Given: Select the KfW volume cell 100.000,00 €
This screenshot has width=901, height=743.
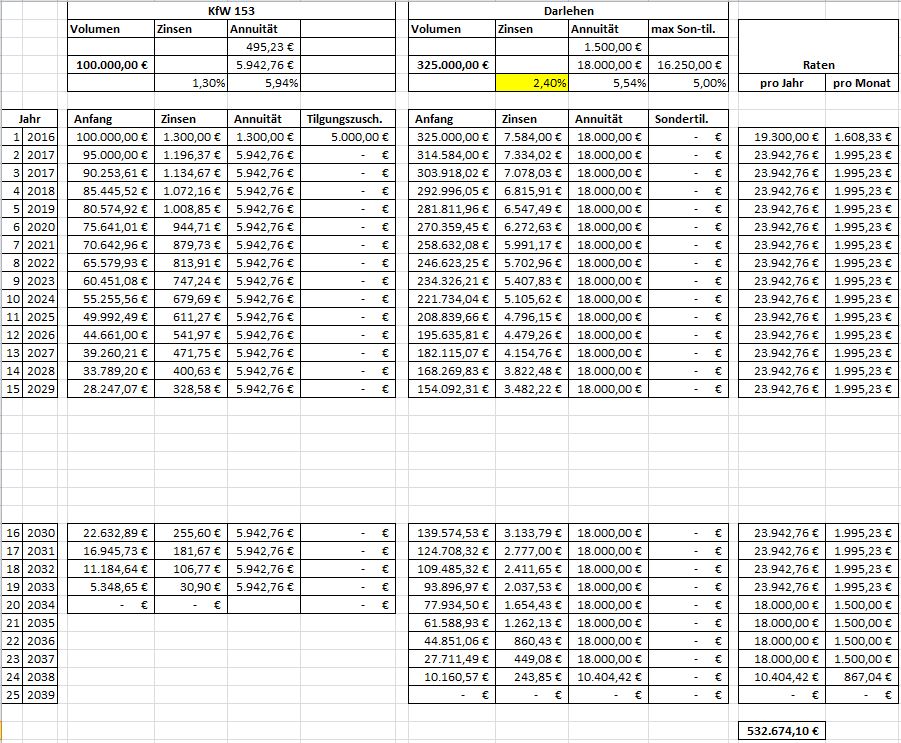Looking at the screenshot, I should [x=110, y=65].
